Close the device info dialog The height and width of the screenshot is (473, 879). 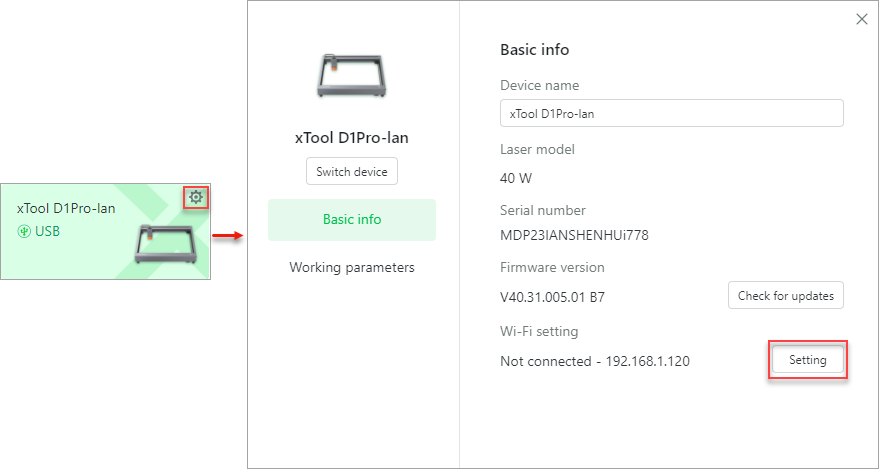point(861,19)
